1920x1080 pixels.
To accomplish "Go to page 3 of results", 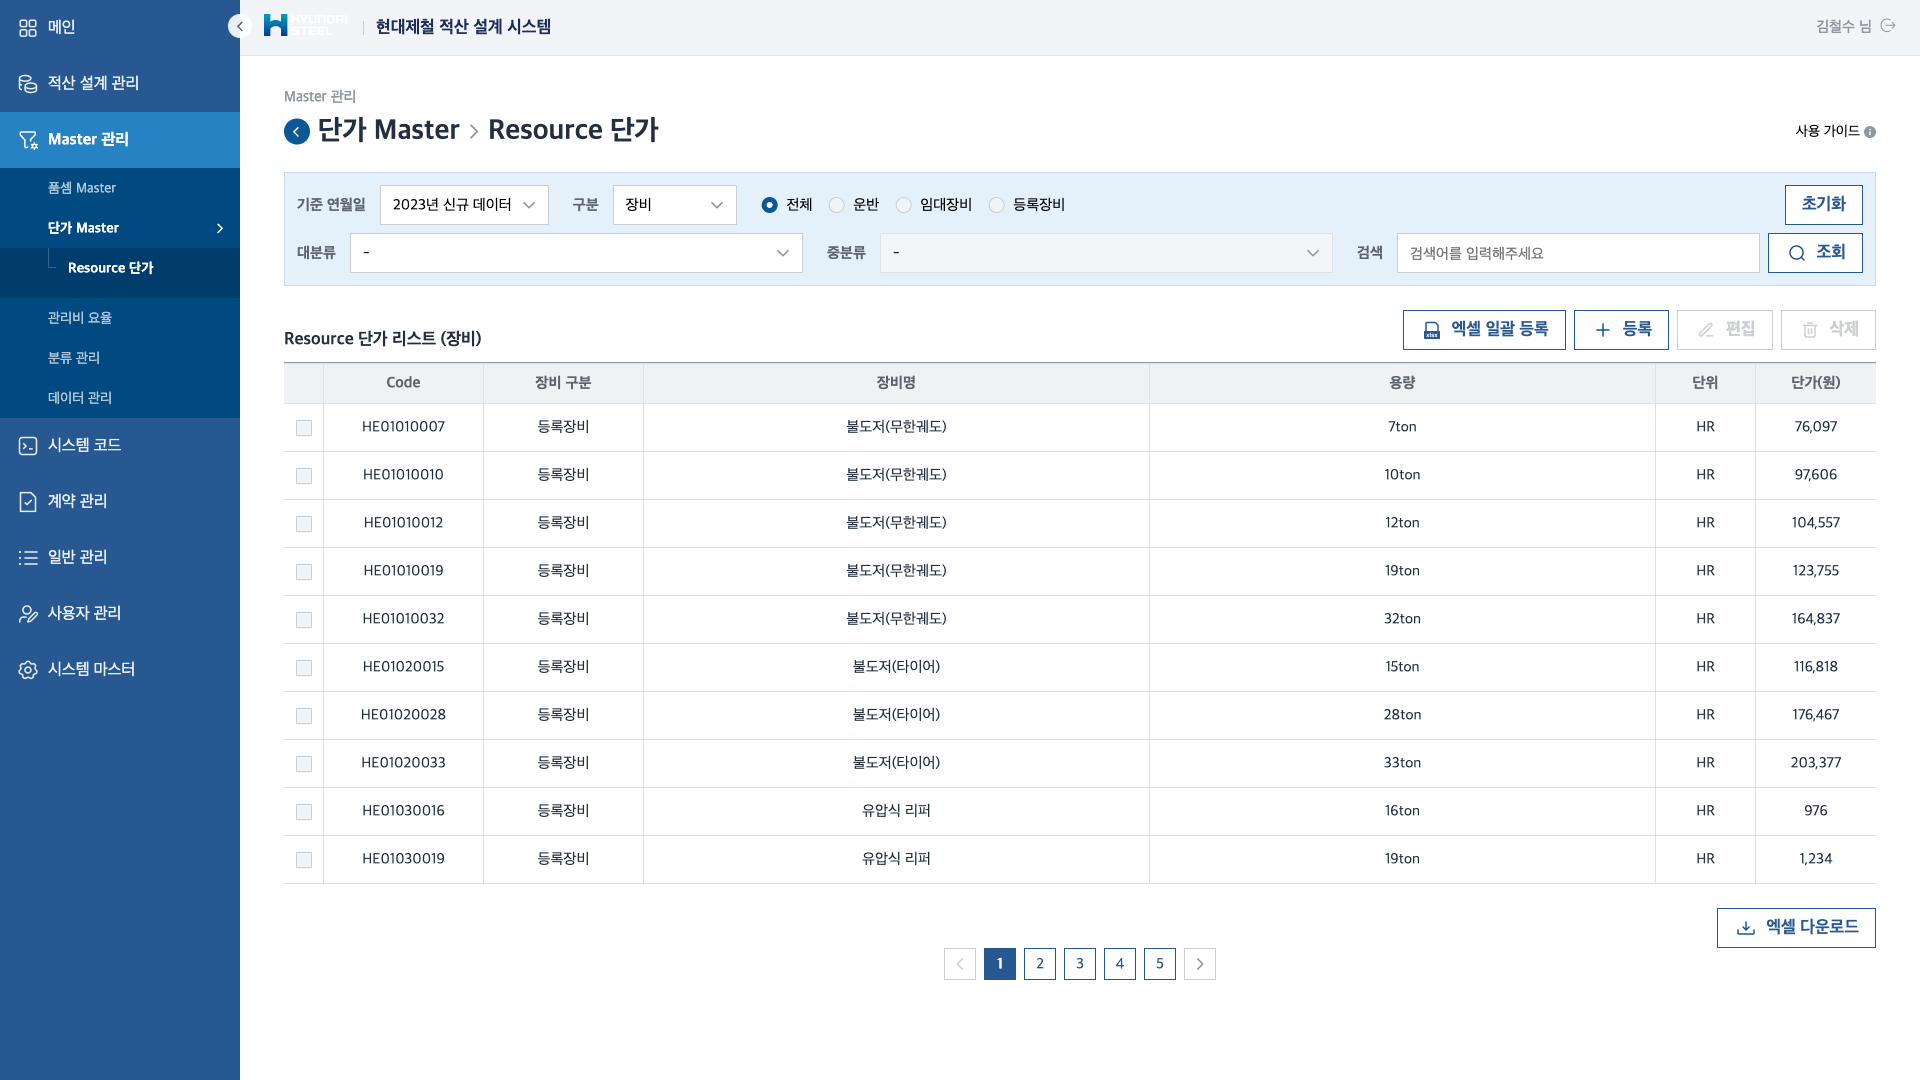I will point(1080,964).
